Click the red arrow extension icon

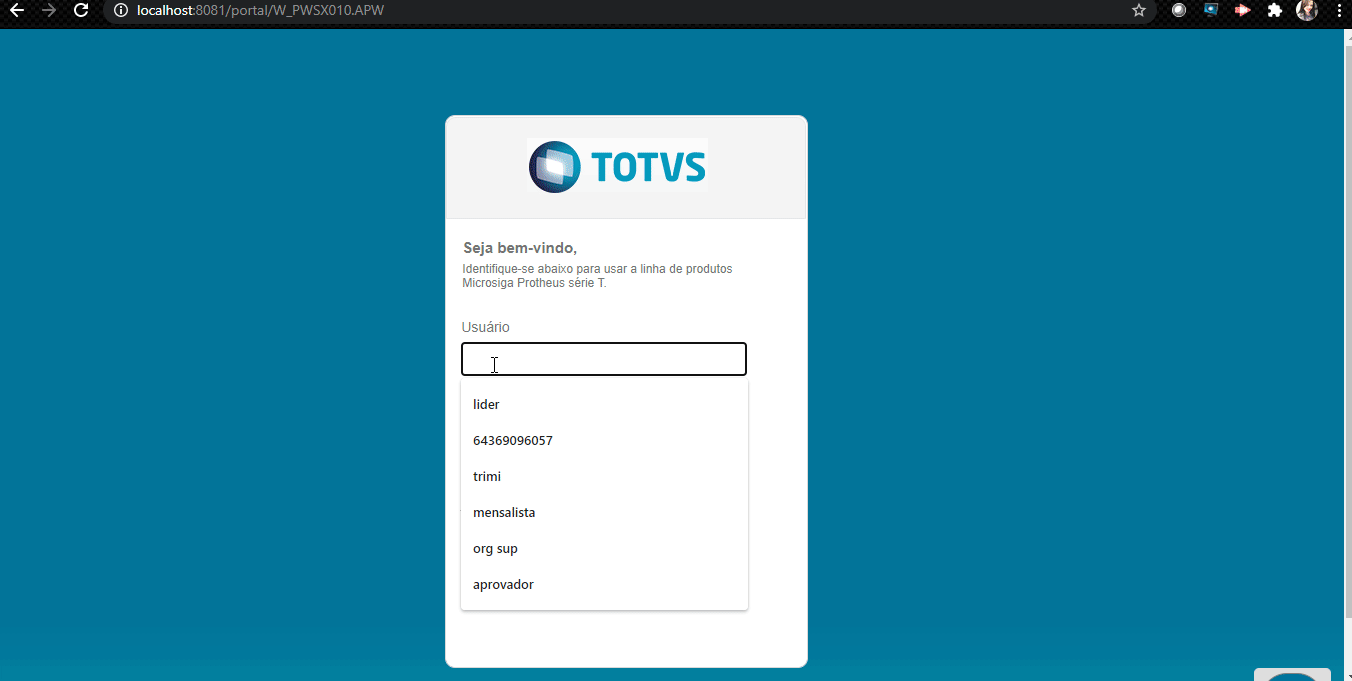(x=1242, y=10)
